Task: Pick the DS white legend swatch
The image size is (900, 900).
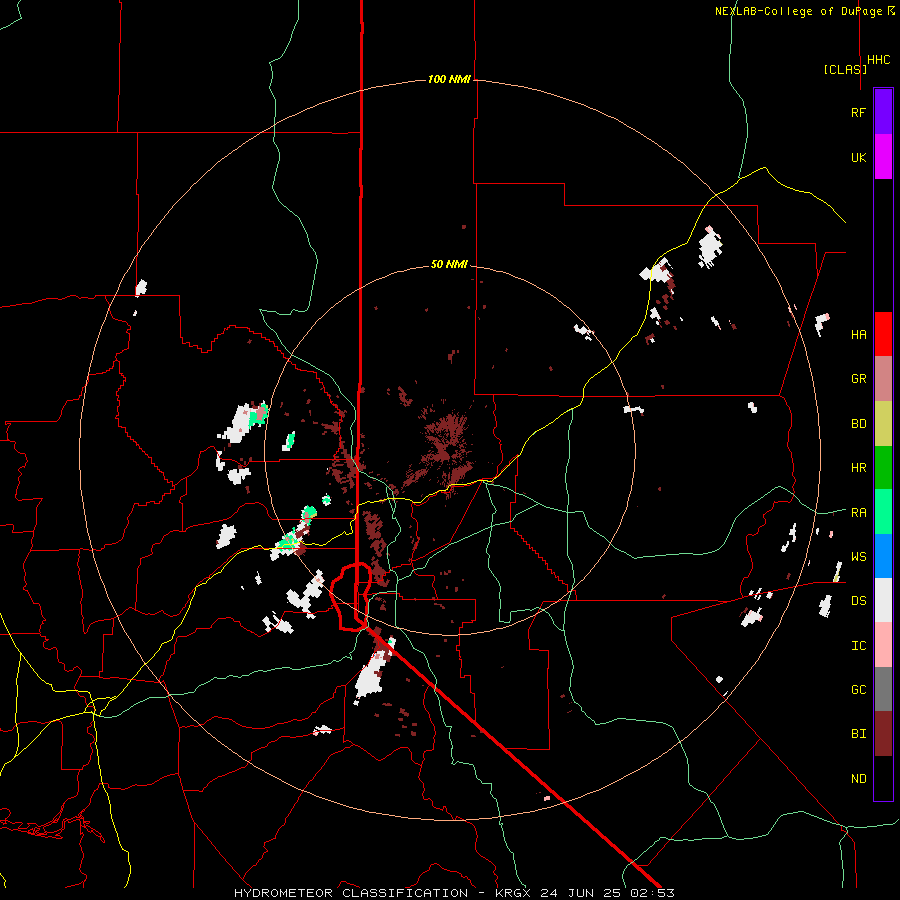Action: [x=883, y=600]
